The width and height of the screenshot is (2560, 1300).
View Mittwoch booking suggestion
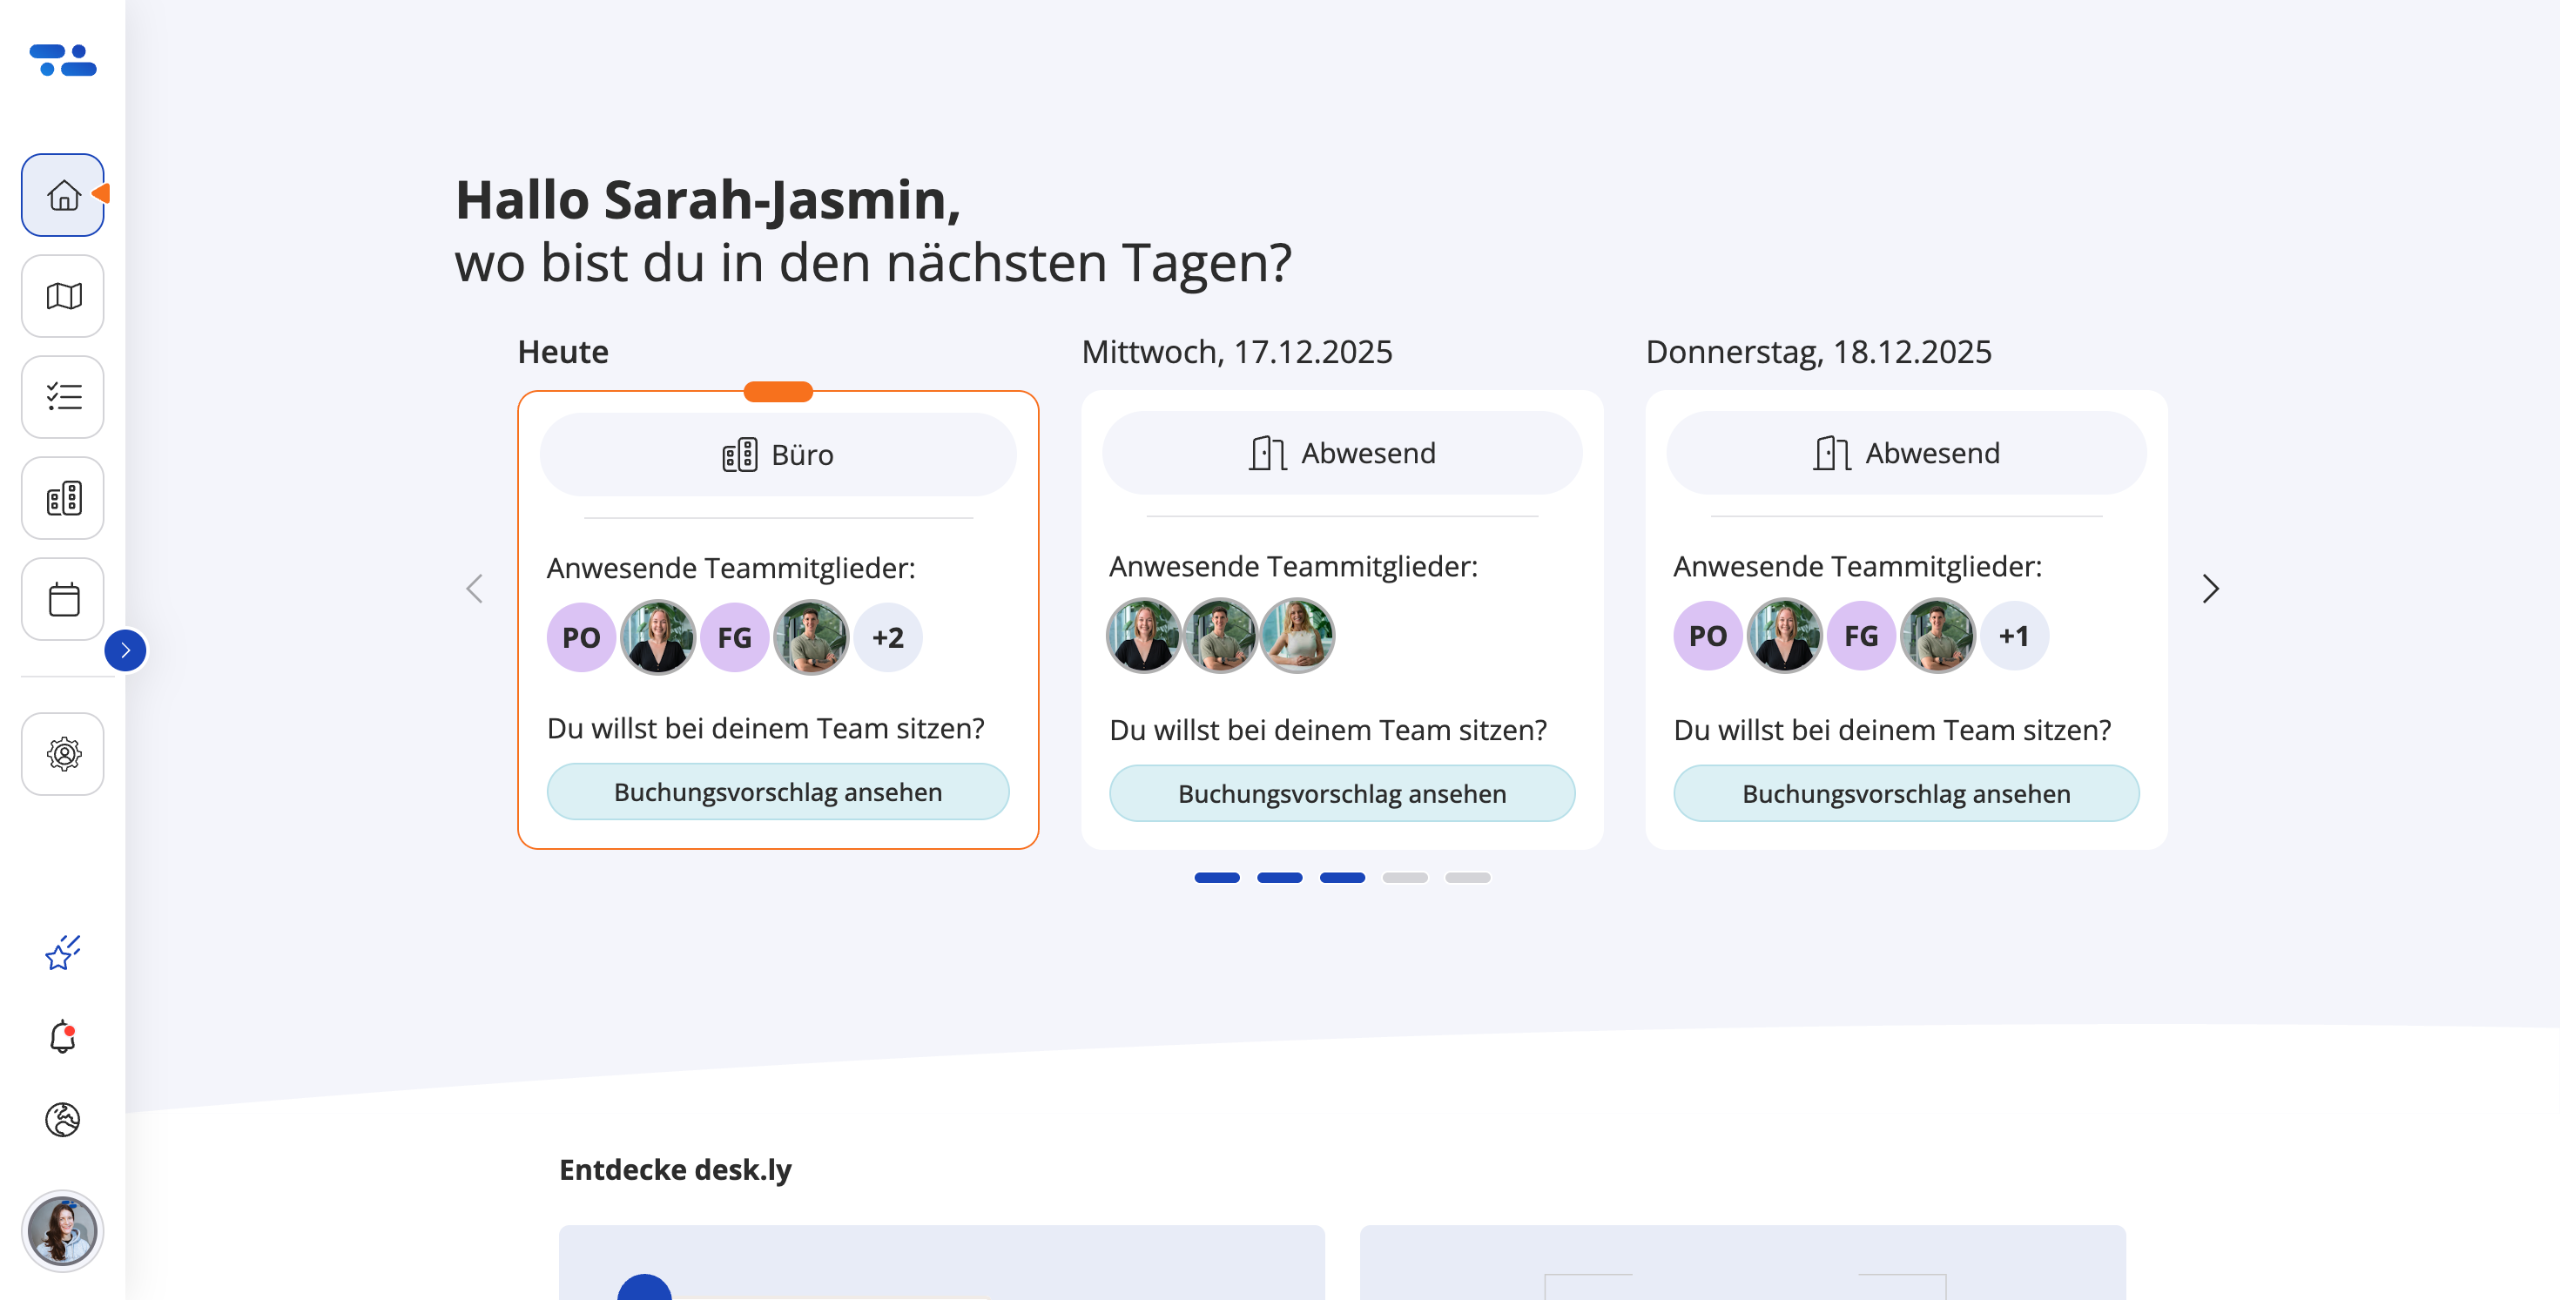(1342, 794)
